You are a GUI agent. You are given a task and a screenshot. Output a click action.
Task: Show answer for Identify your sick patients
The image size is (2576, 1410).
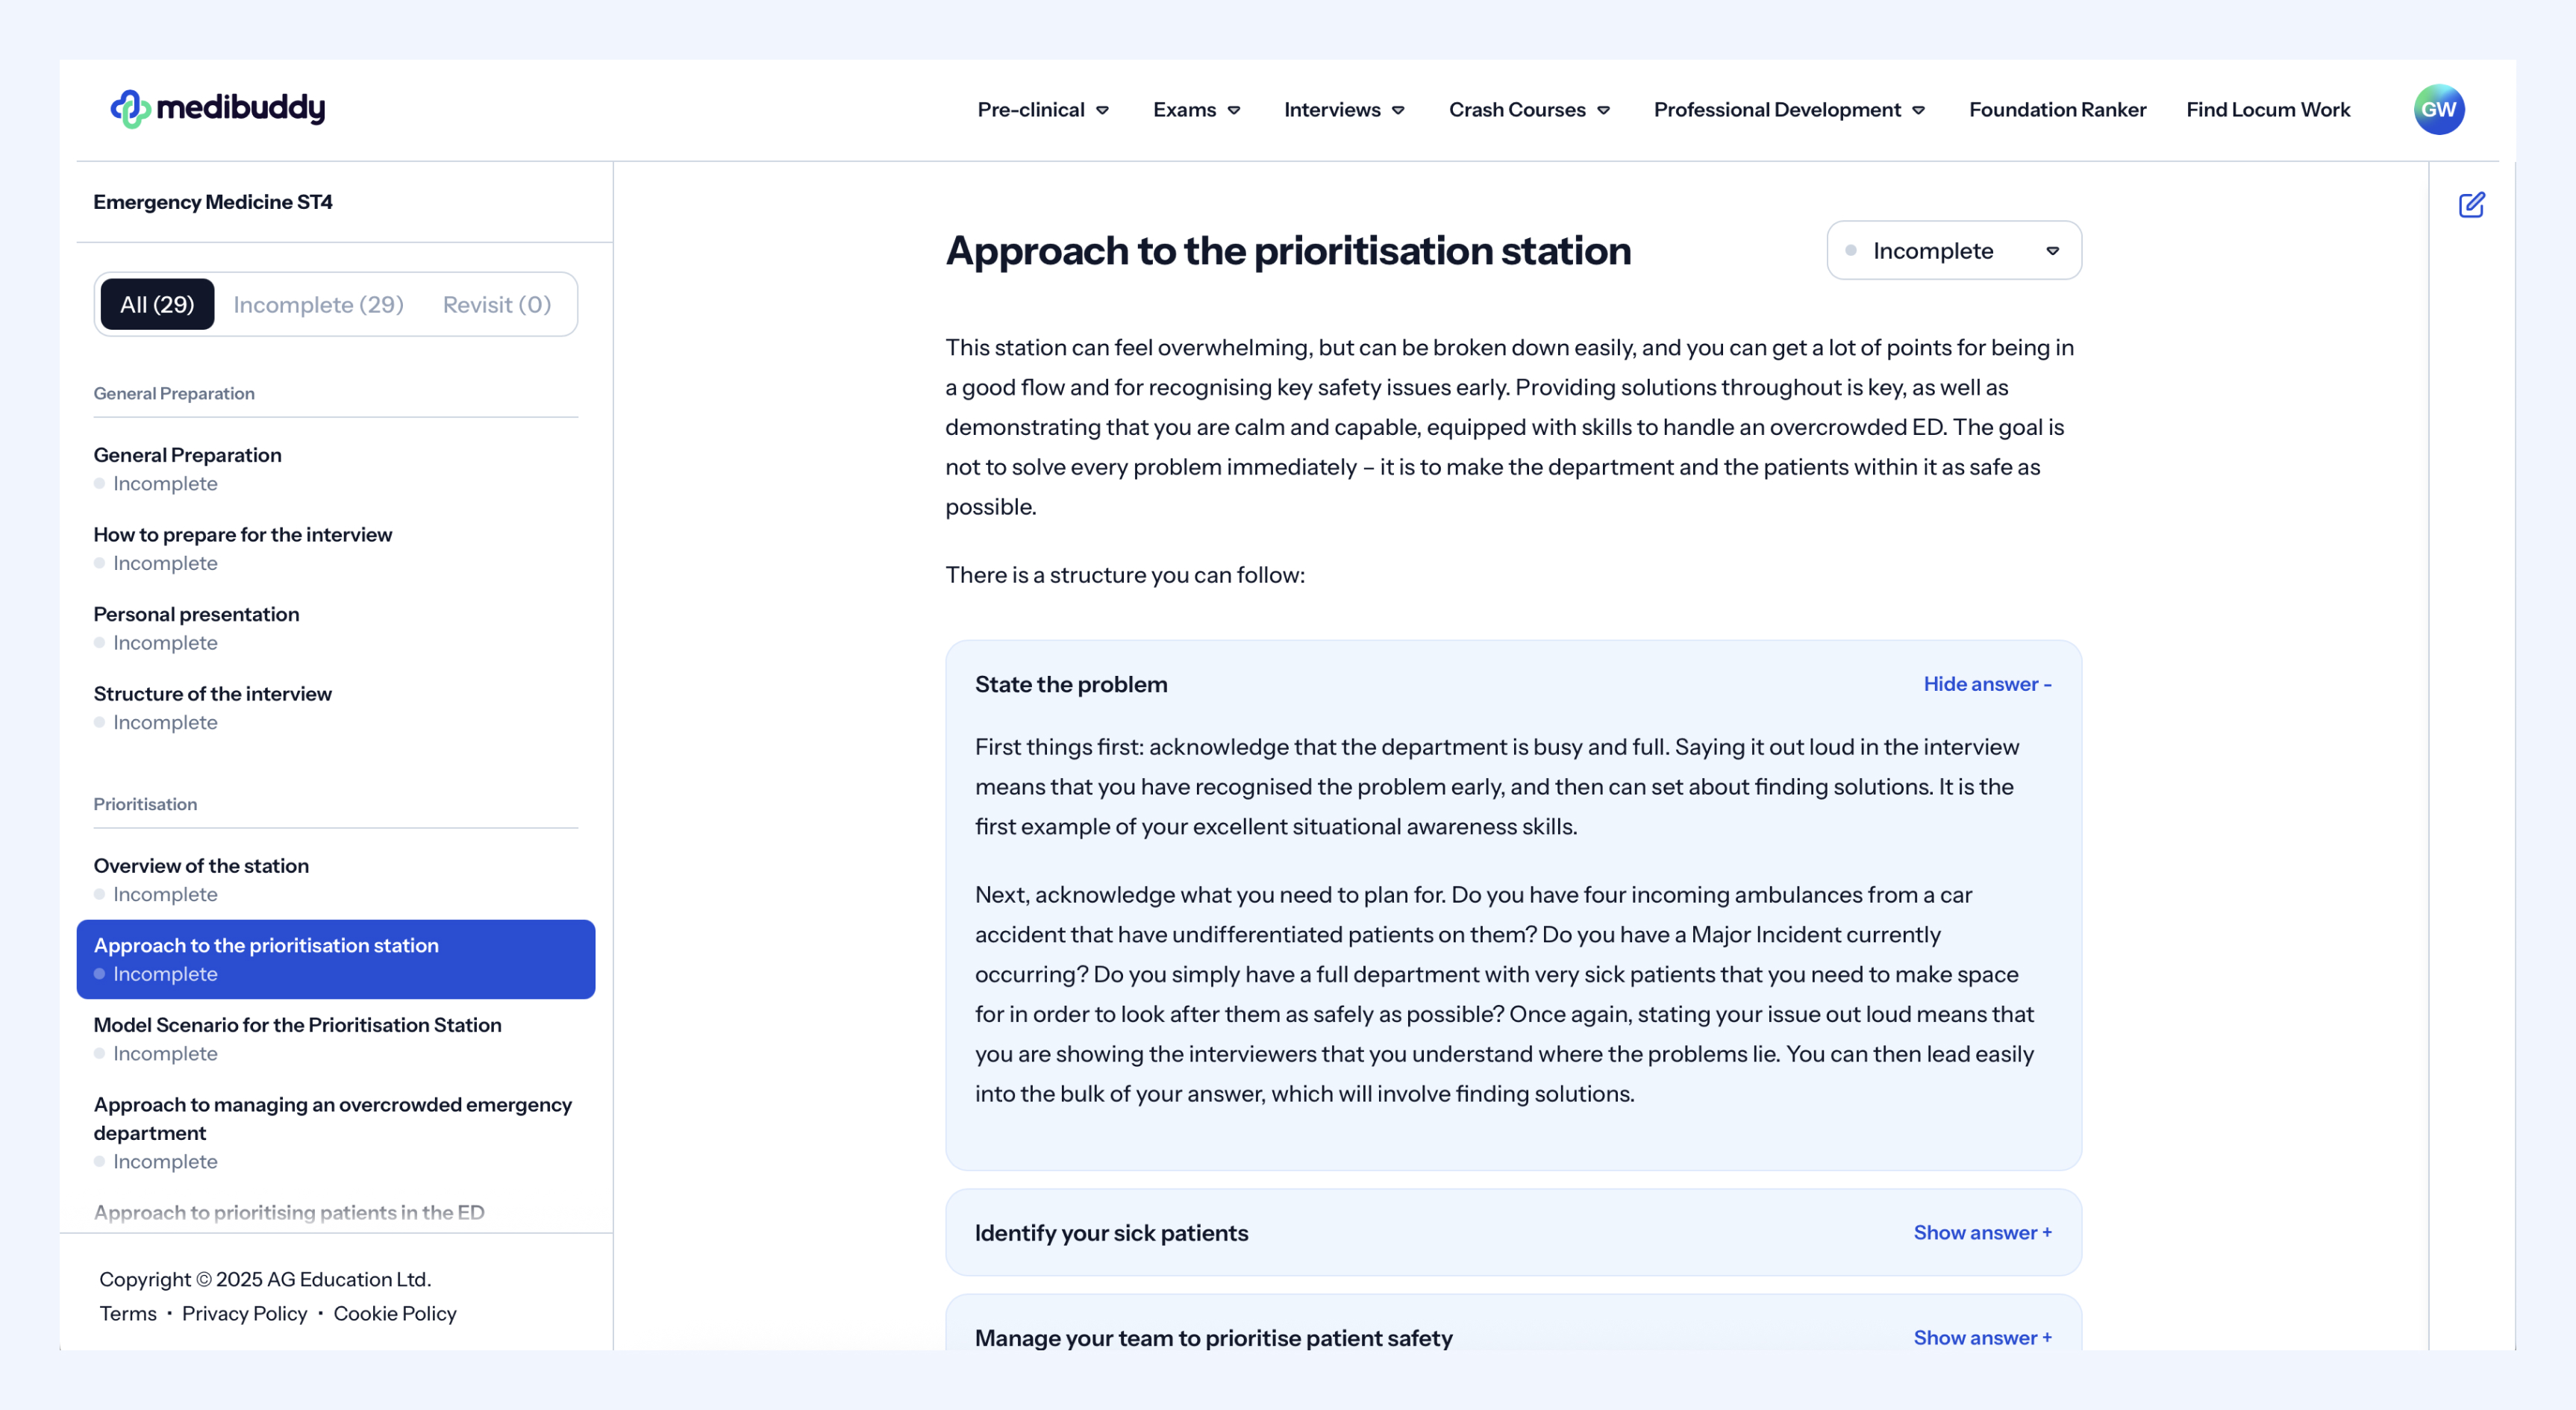(1982, 1232)
